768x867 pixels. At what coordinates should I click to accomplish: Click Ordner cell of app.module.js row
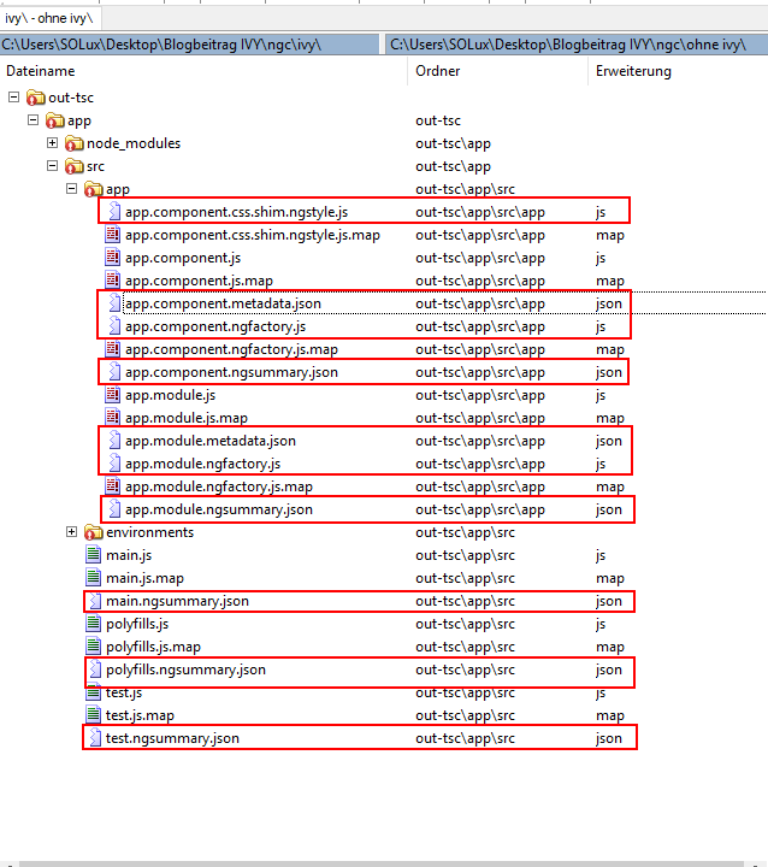[x=480, y=395]
